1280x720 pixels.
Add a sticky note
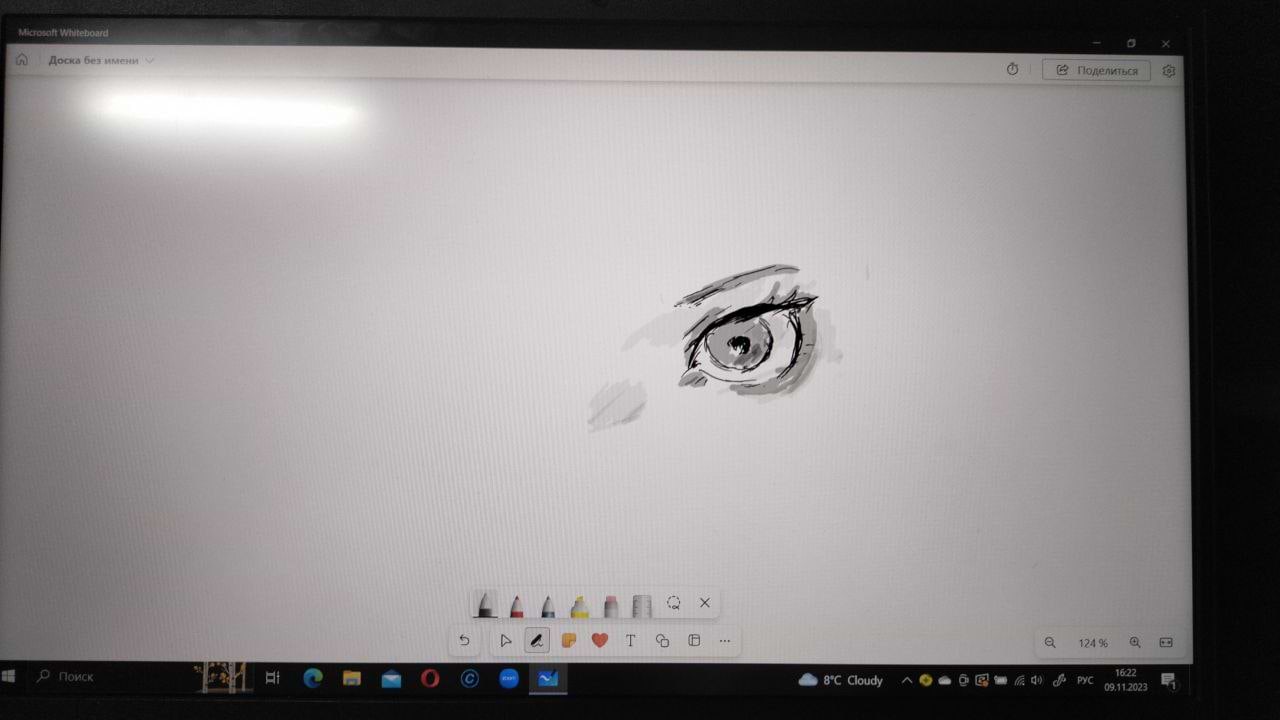(568, 641)
